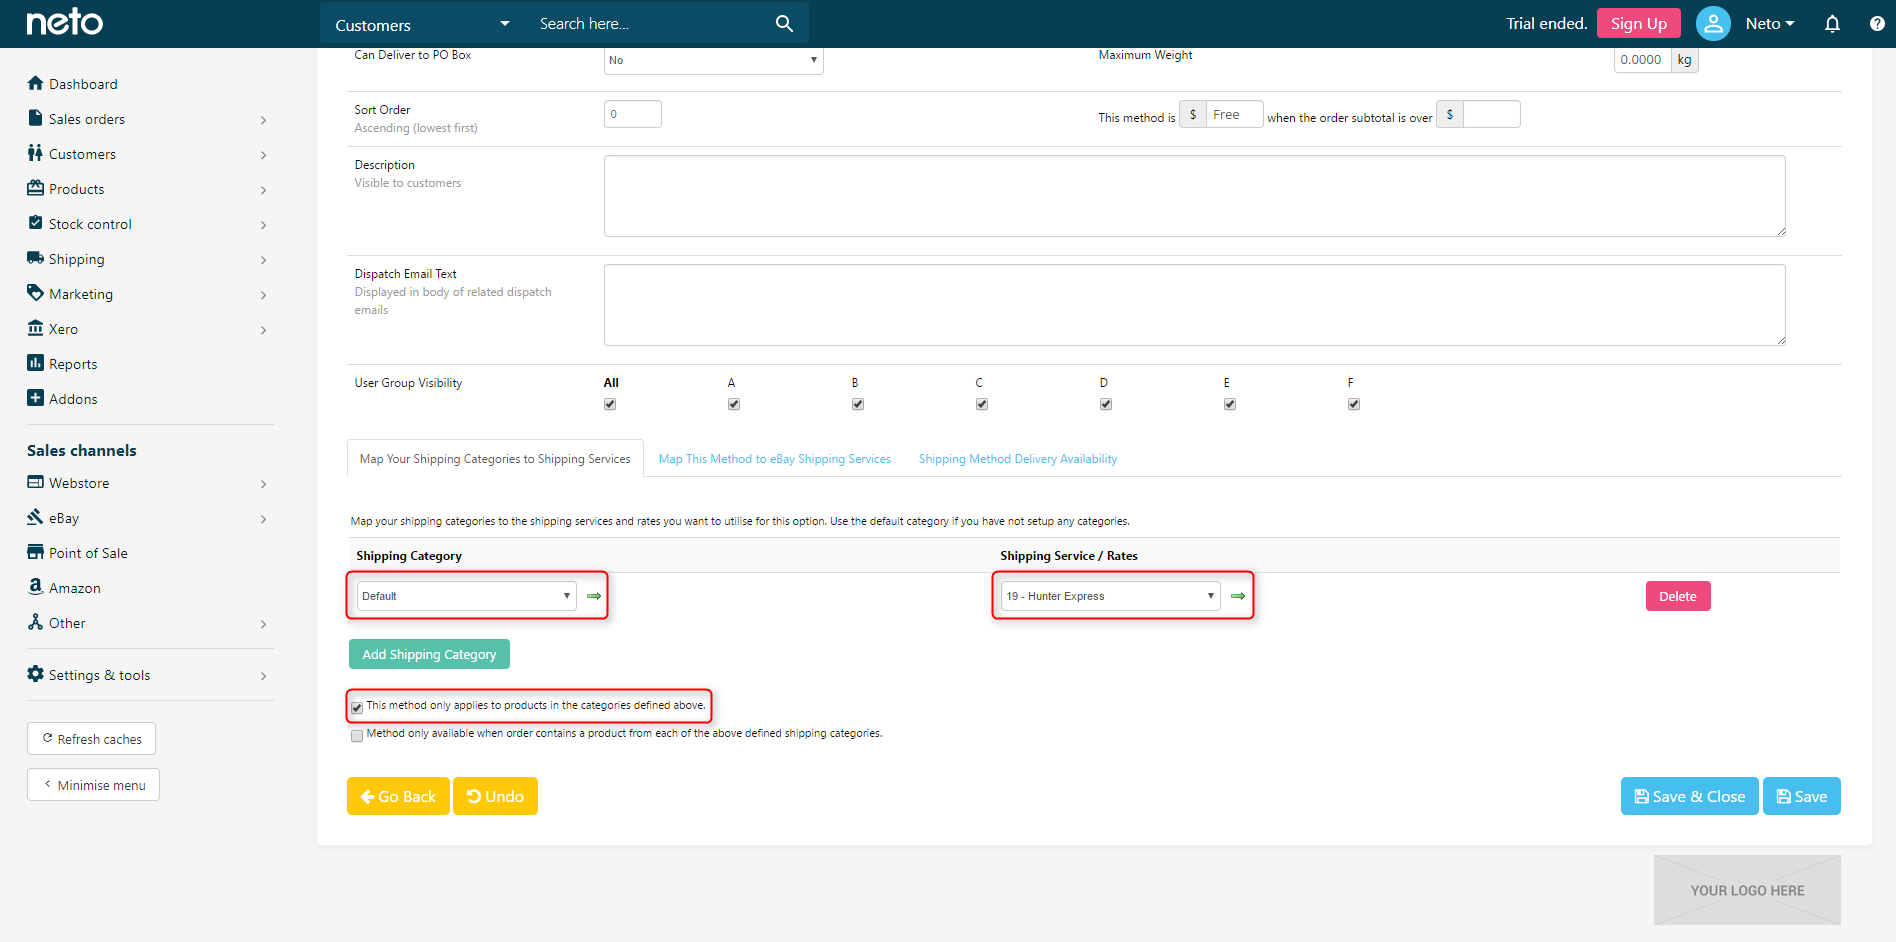Click the Shipping truck icon
The image size is (1896, 942).
[36, 258]
